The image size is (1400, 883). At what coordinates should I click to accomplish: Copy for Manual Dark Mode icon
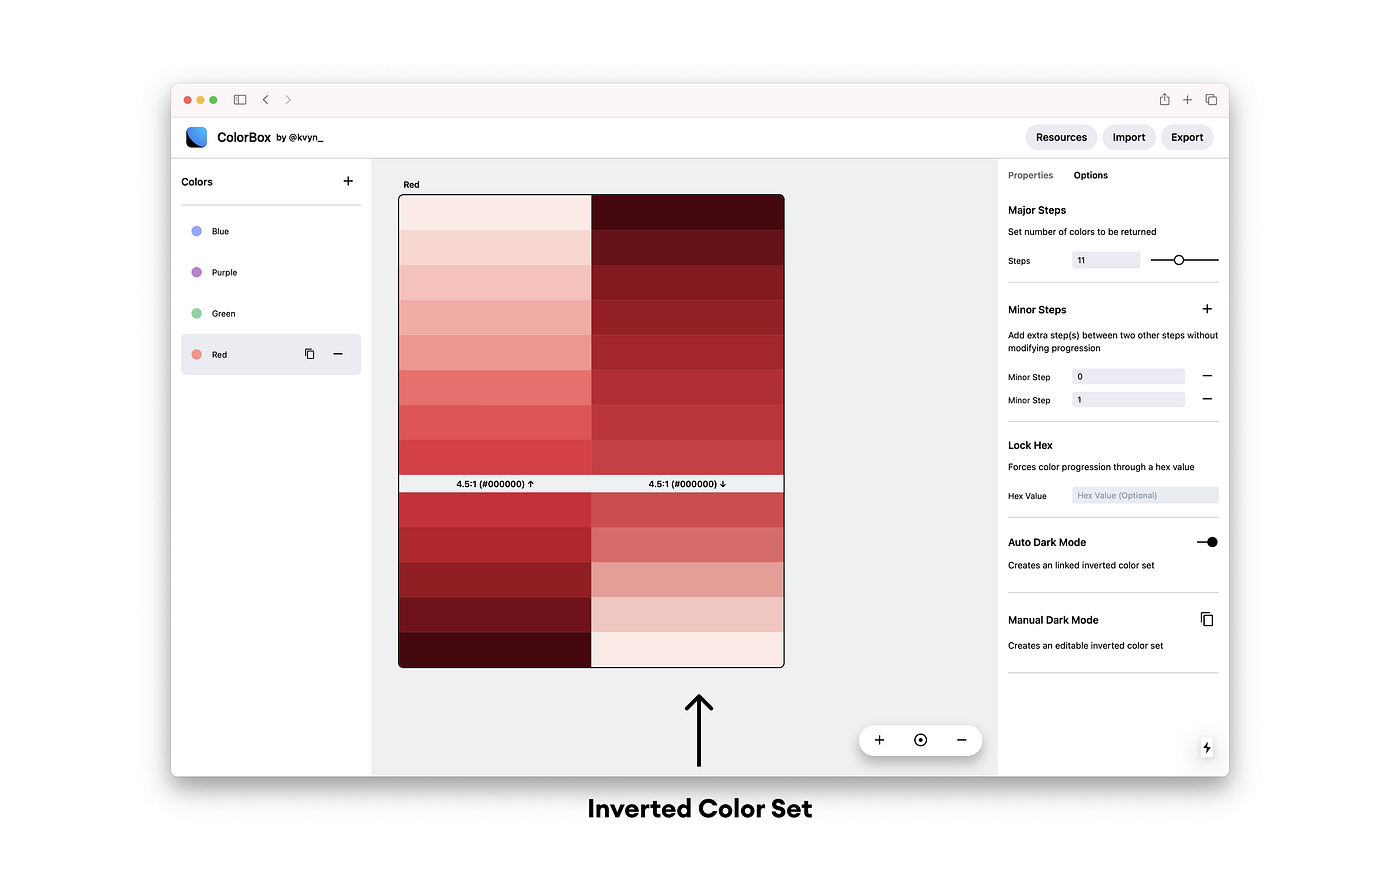point(1207,619)
